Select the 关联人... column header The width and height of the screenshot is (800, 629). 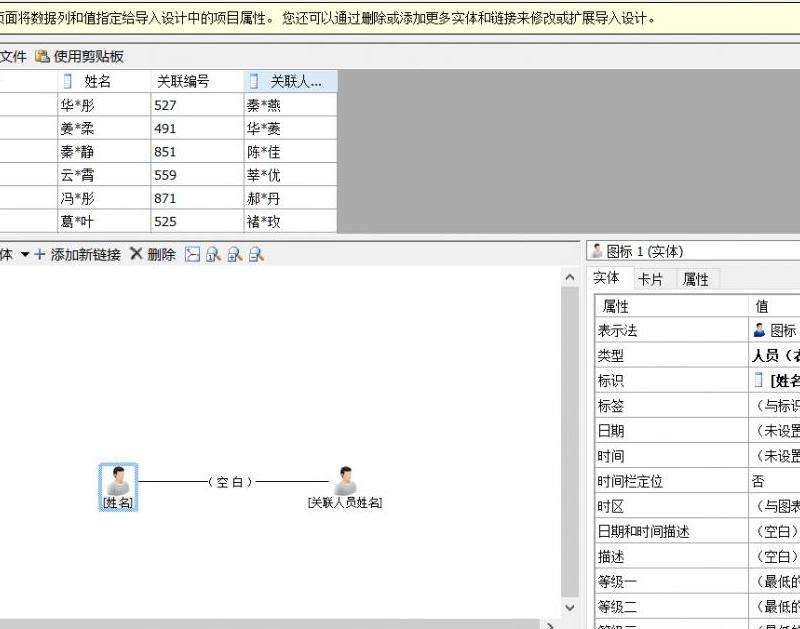pyautogui.click(x=291, y=81)
